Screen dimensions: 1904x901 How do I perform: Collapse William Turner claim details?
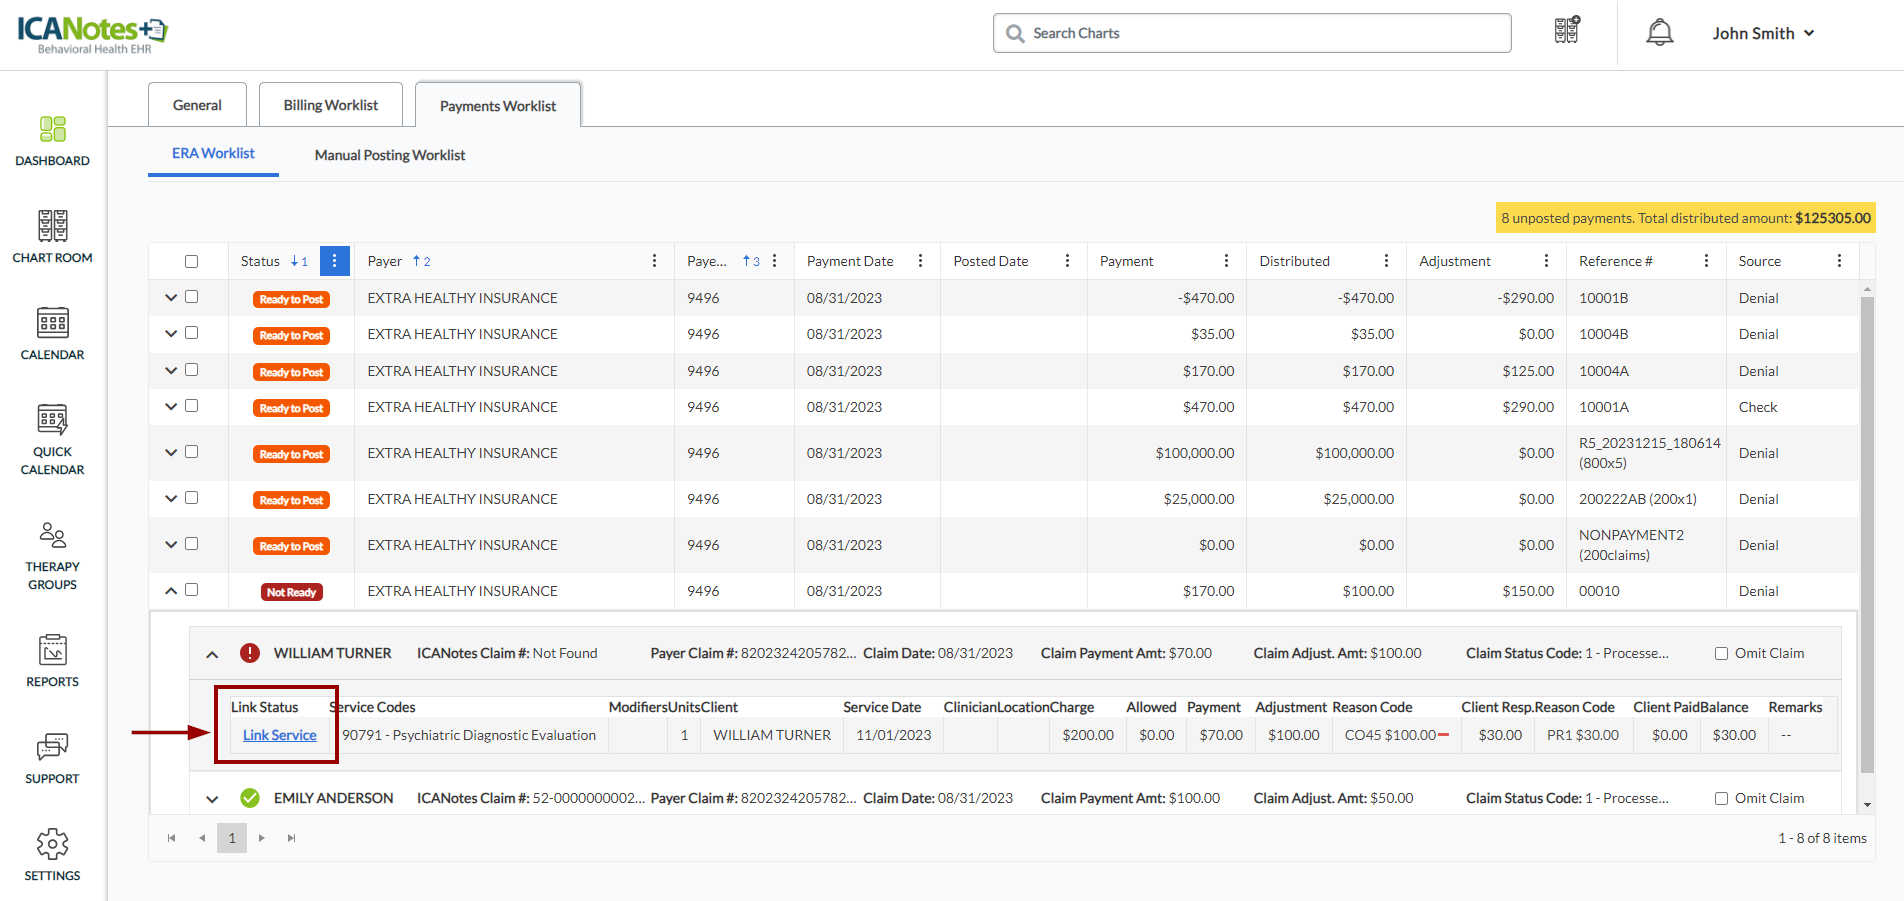pyautogui.click(x=212, y=655)
